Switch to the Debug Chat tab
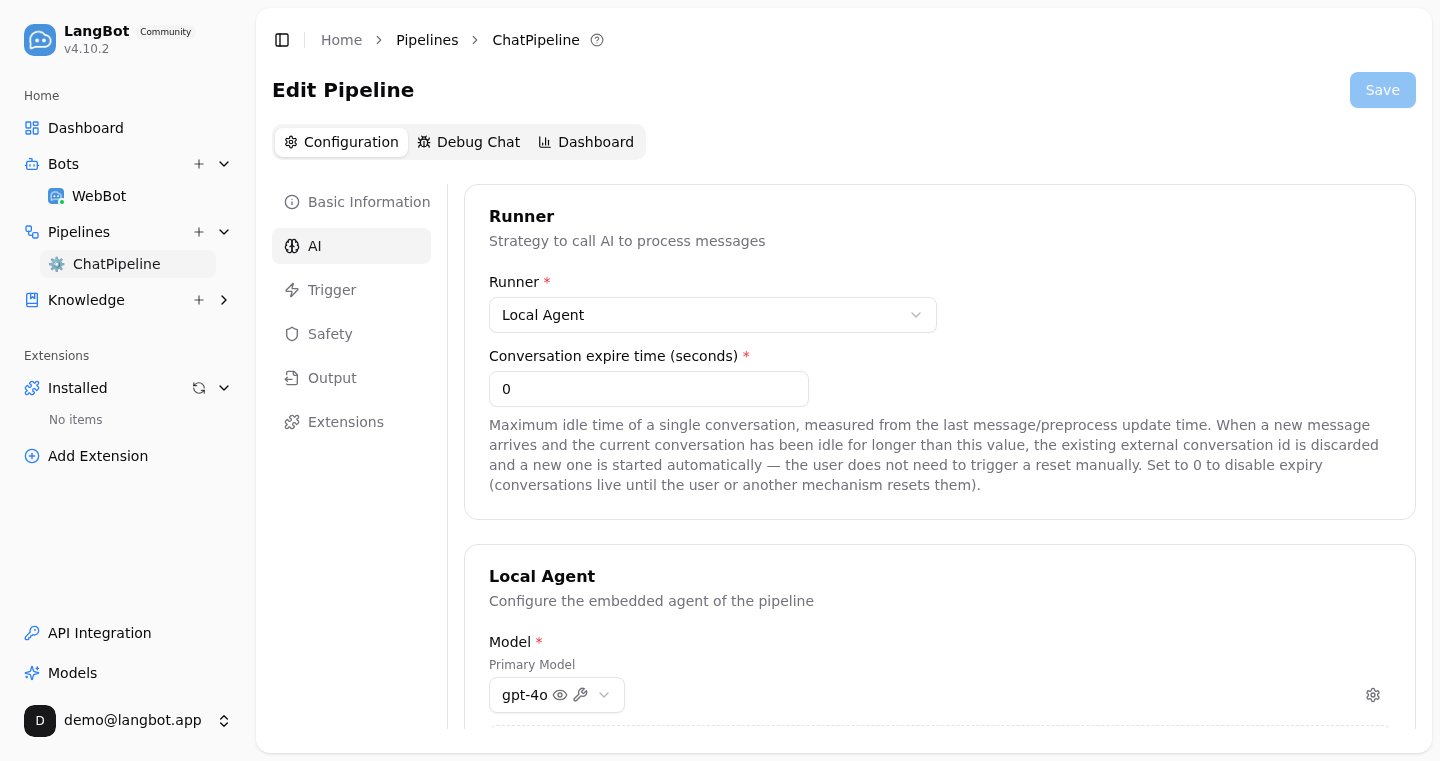1440x761 pixels. 469,142
